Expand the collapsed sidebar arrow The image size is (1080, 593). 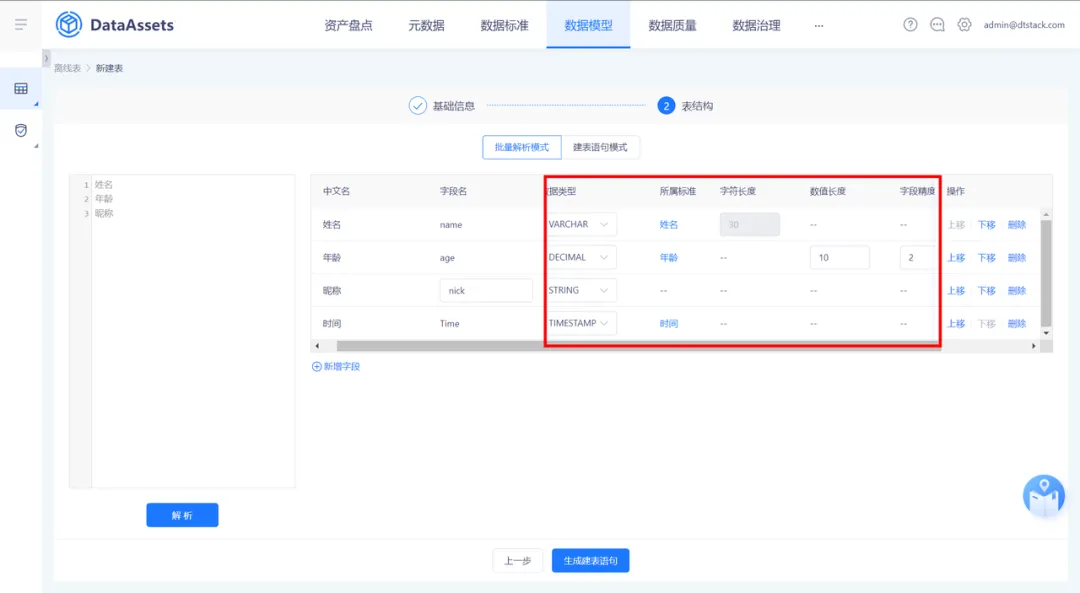(x=46, y=59)
